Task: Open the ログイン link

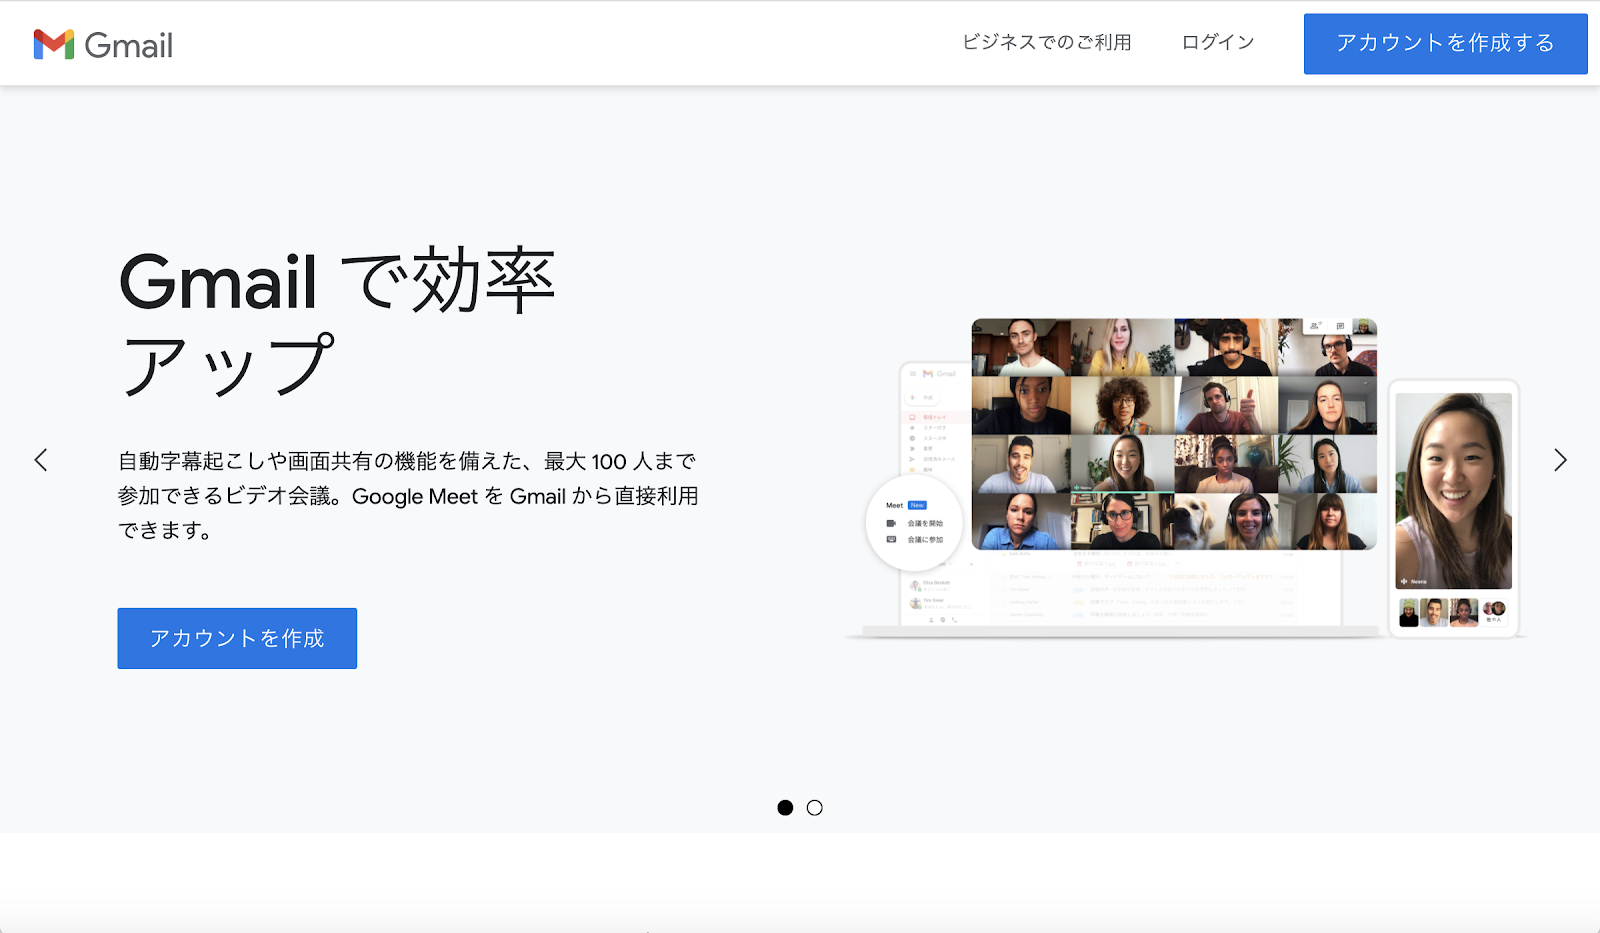Action: coord(1217,42)
